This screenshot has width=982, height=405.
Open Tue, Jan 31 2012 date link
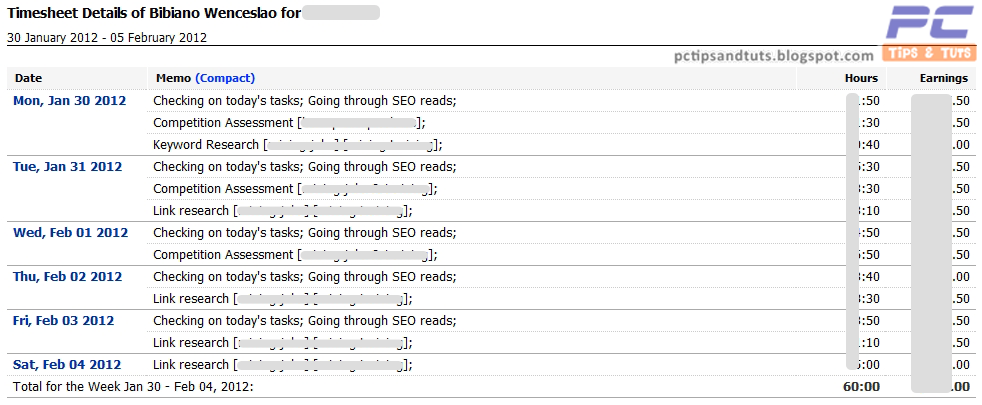coord(68,167)
